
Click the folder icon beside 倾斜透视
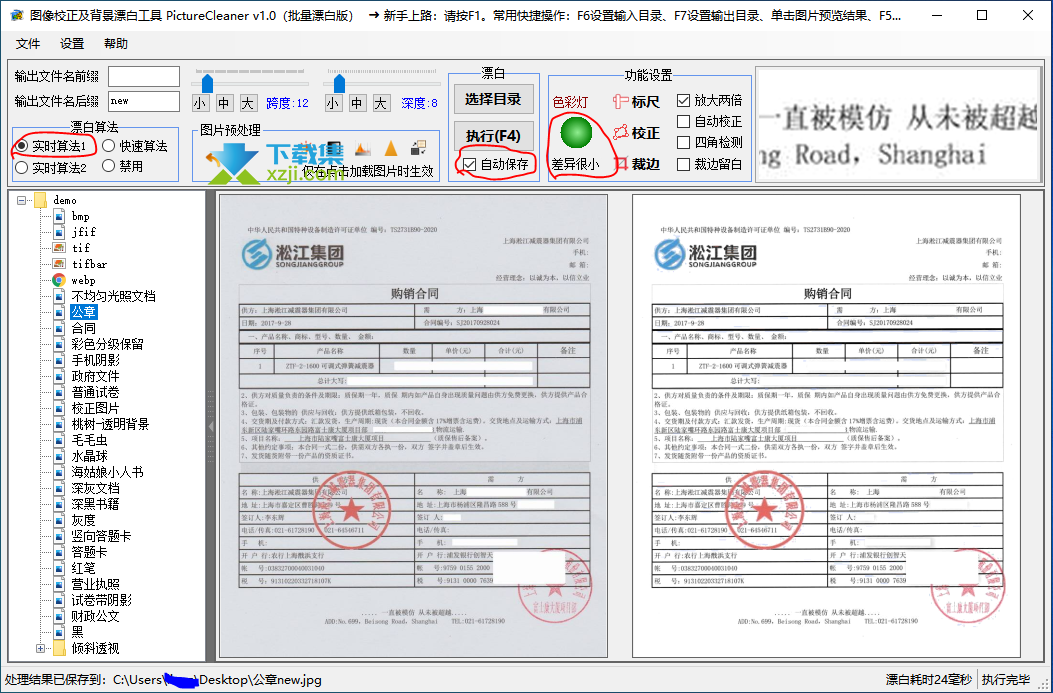click(59, 649)
